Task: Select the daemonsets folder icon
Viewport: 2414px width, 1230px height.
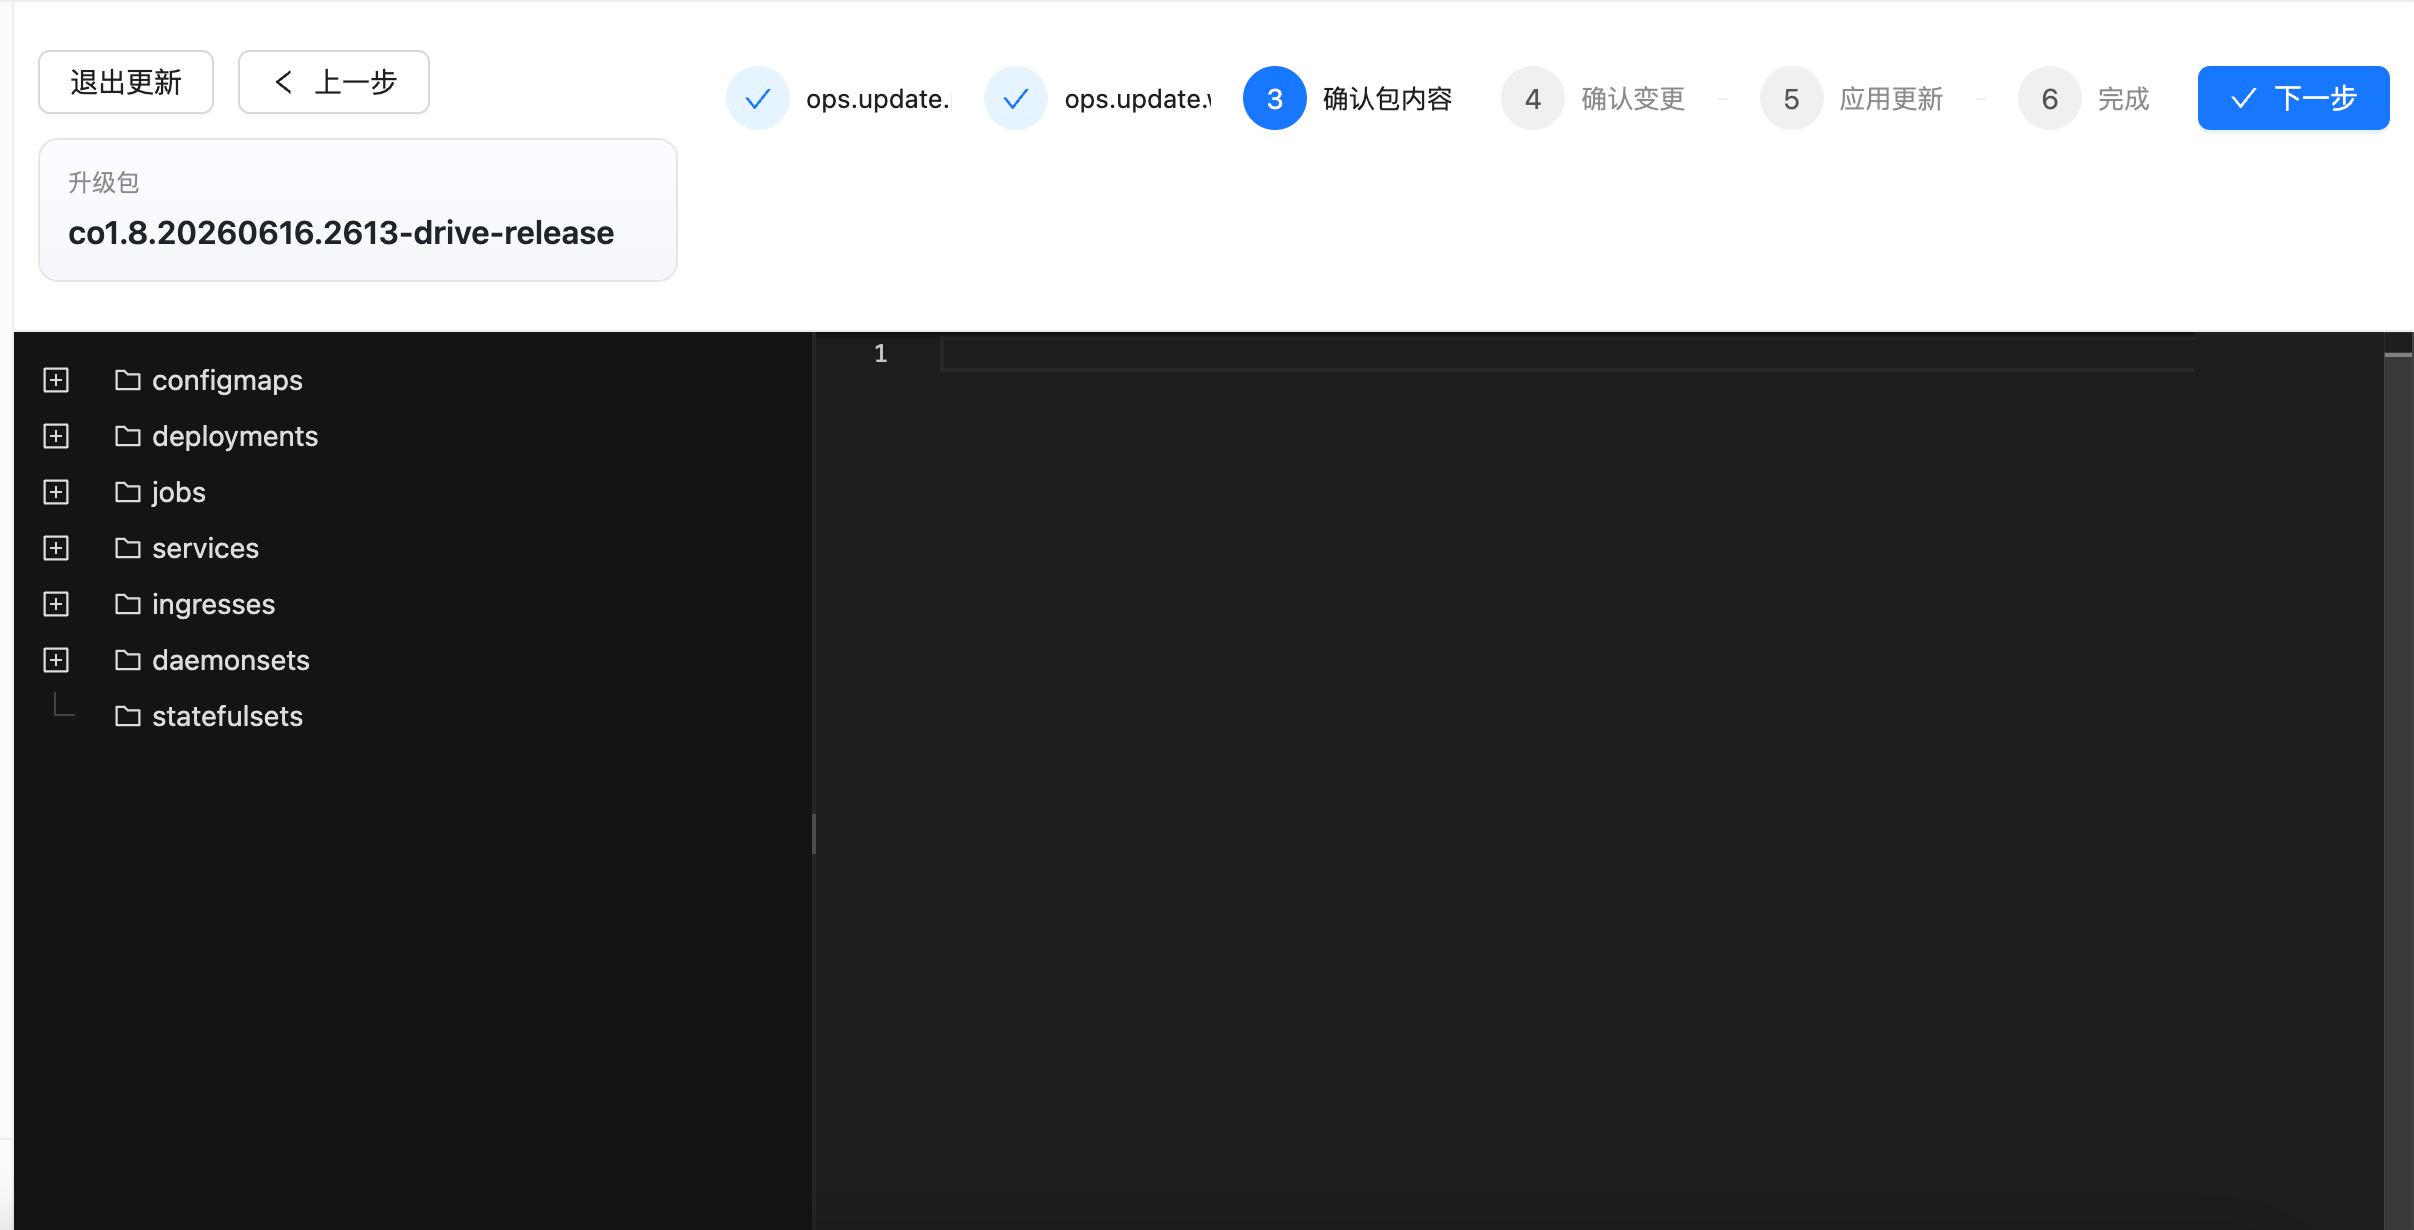Action: 128,660
